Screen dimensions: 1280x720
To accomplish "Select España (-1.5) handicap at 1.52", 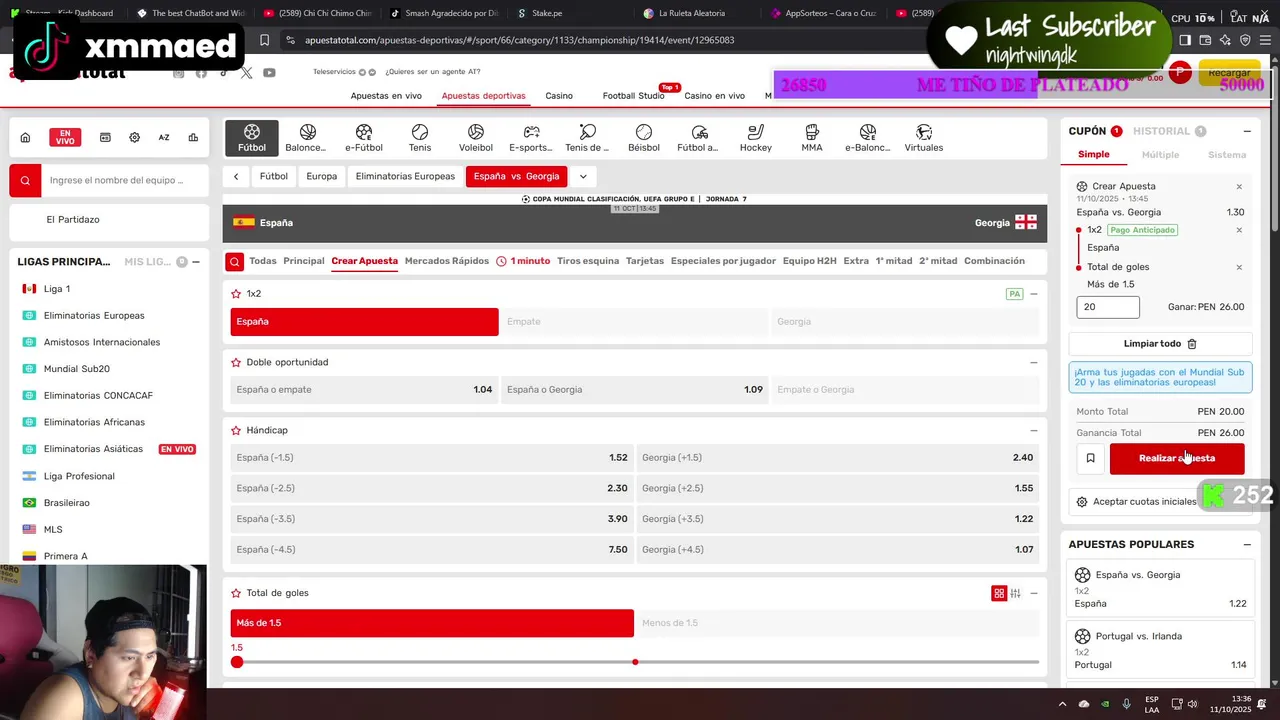I will pyautogui.click(x=432, y=458).
